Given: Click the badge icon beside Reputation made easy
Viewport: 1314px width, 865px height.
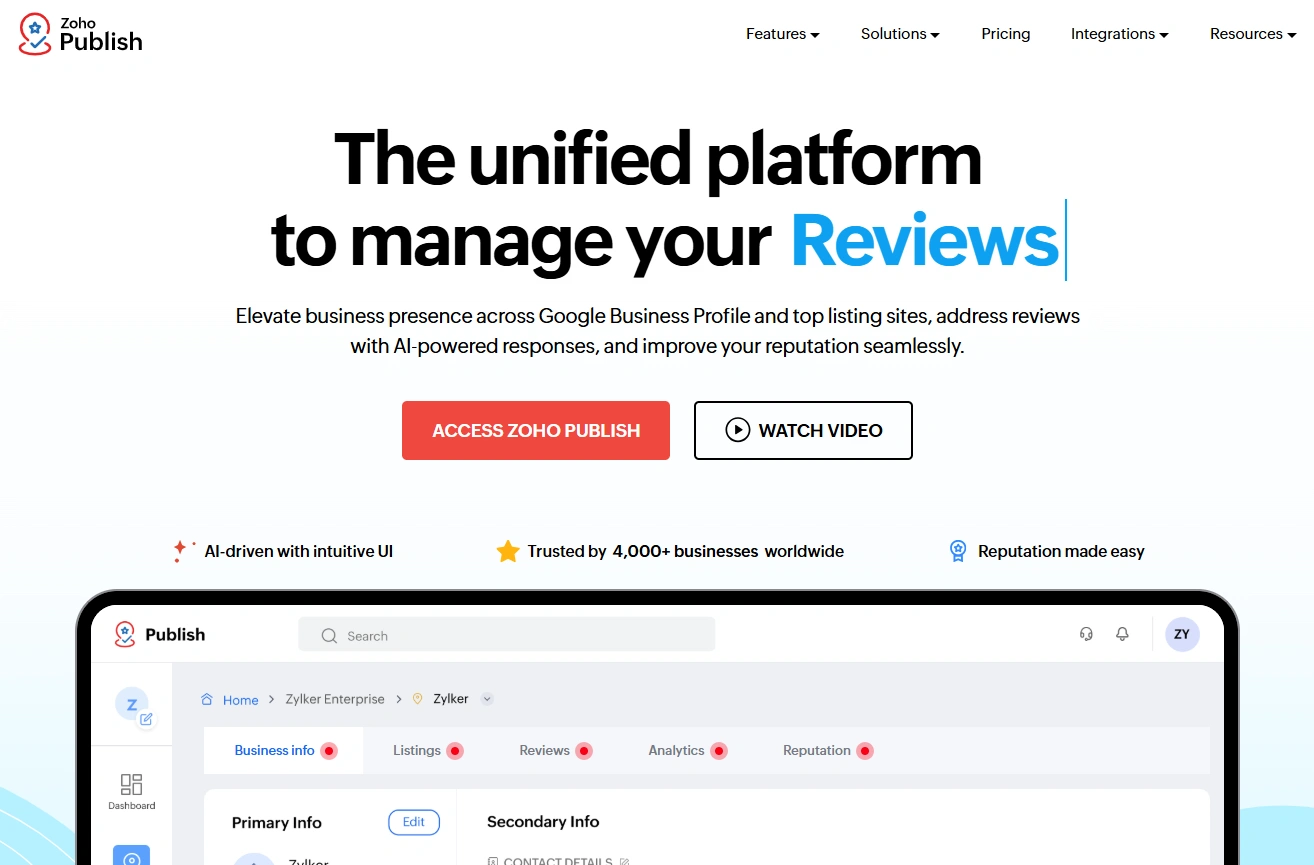Looking at the screenshot, I should click(957, 550).
